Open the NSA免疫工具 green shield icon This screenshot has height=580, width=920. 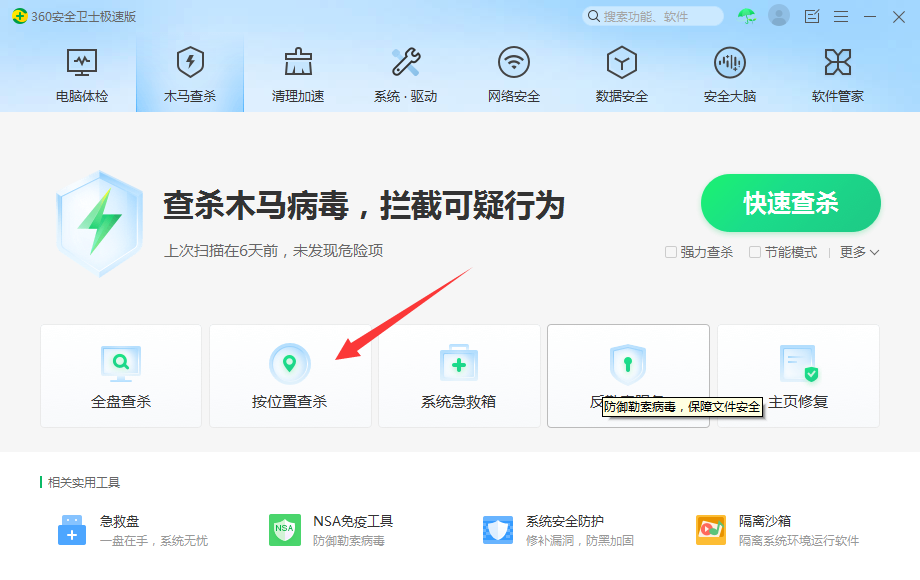click(x=285, y=530)
